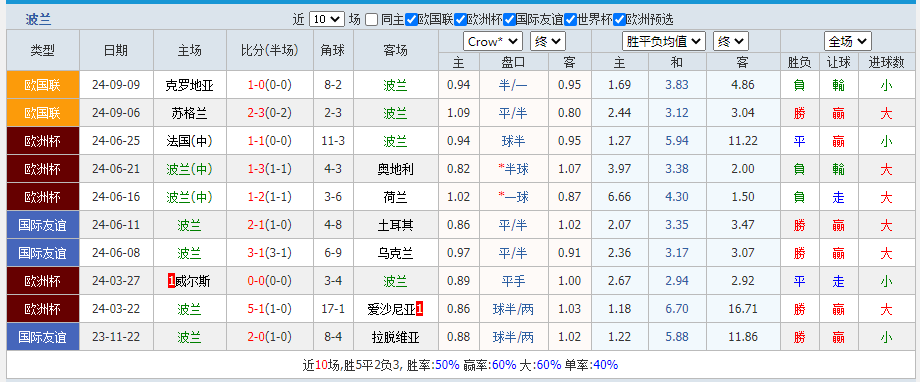
Task: Click the 克罗地亚 home team name
Action: (x=190, y=86)
